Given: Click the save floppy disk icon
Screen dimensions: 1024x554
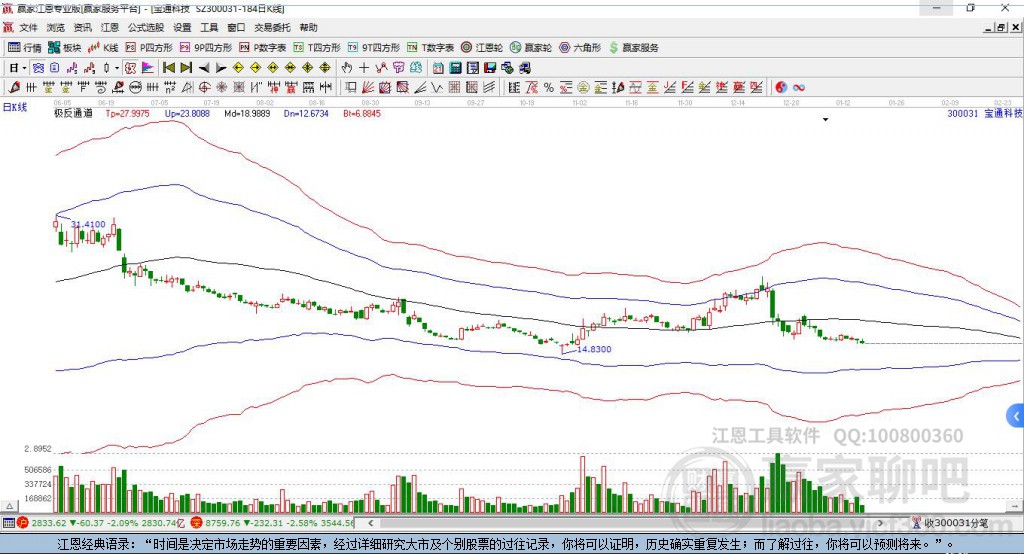Looking at the screenshot, I should 490,68.
